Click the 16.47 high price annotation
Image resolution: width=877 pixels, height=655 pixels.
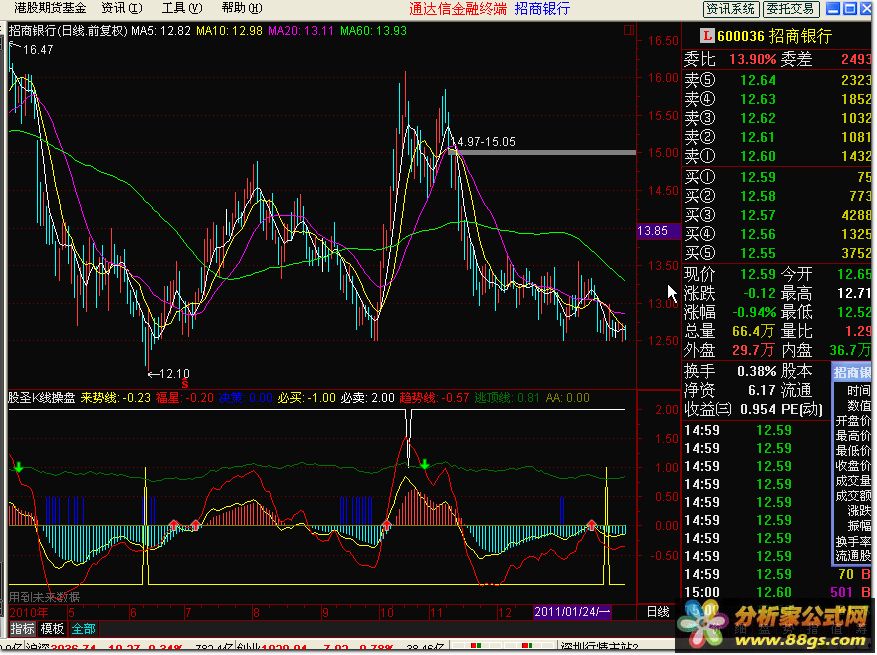(x=38, y=50)
